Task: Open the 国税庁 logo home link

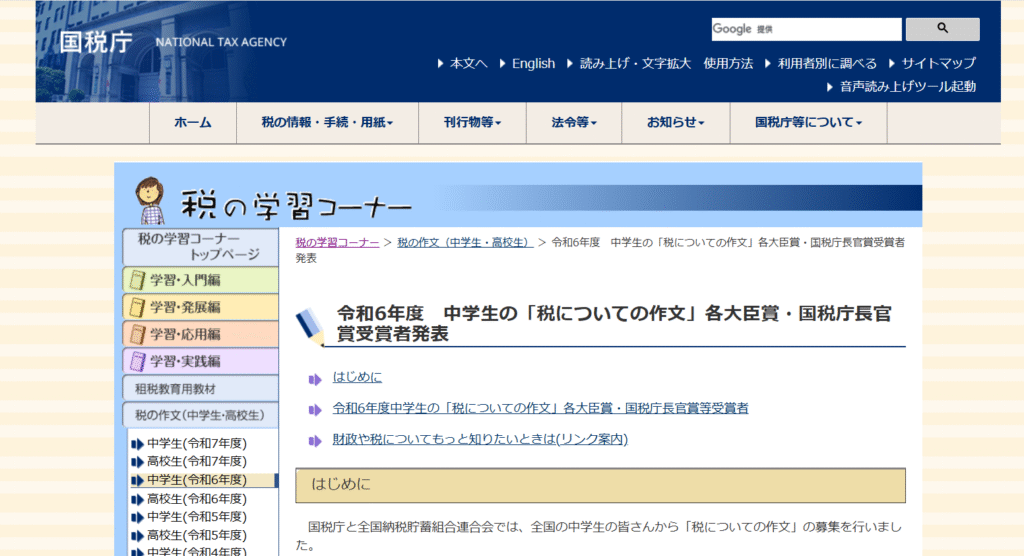Action: click(96, 42)
